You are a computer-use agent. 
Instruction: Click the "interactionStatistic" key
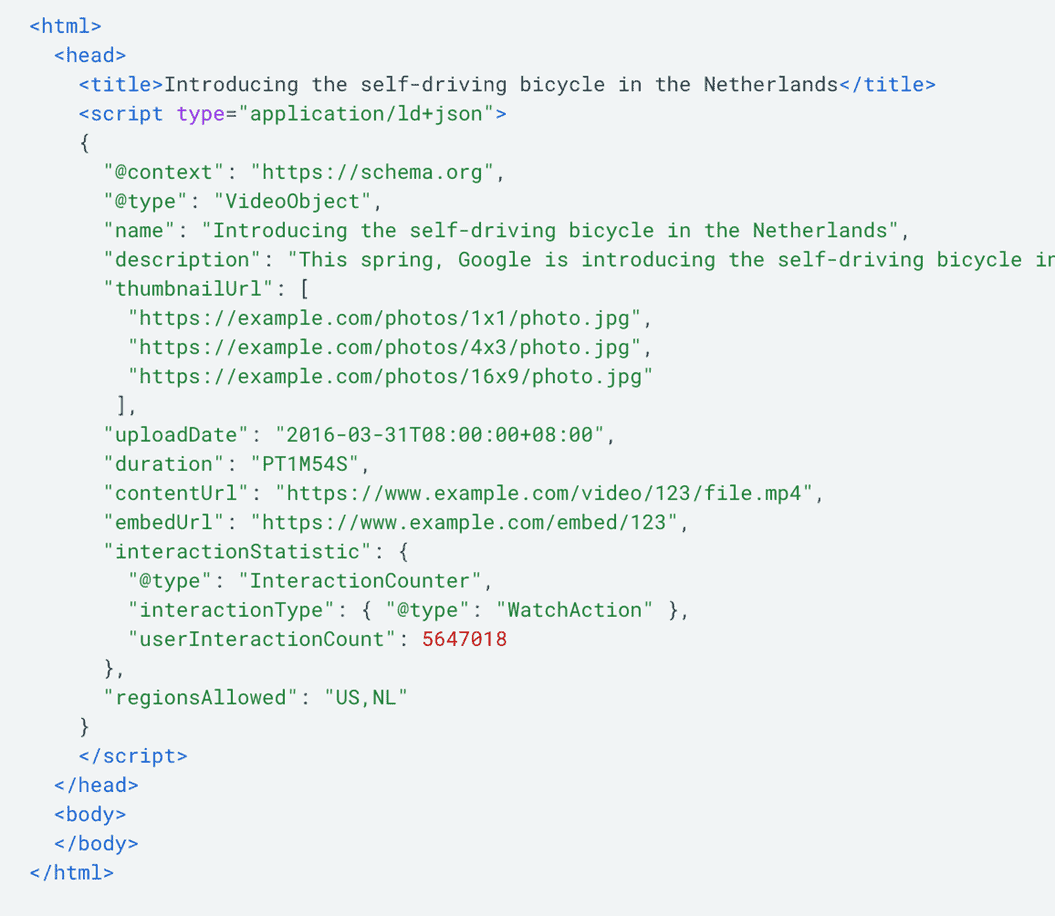coord(237,551)
